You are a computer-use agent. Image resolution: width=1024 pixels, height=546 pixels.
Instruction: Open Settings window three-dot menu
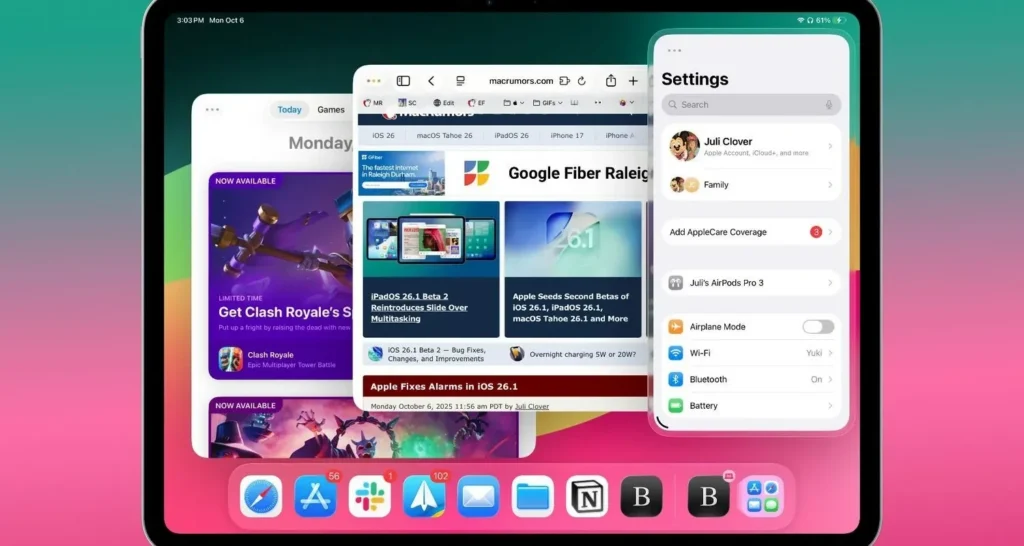click(x=675, y=50)
